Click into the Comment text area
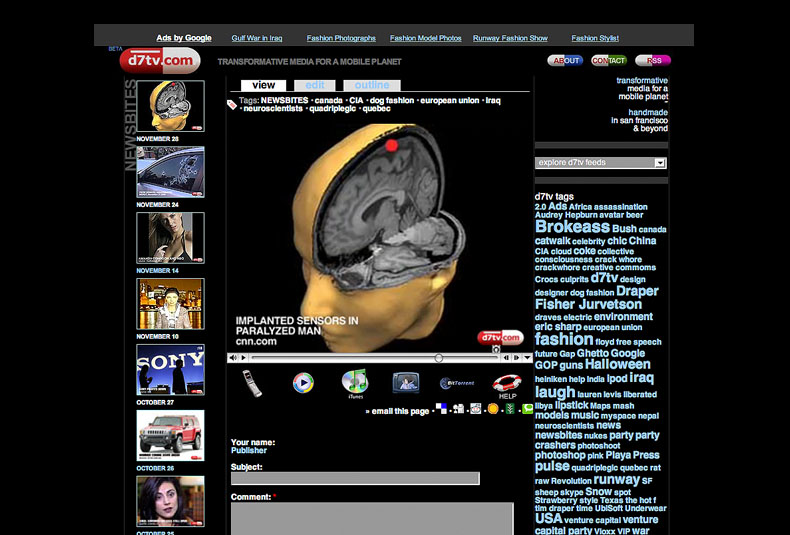 pyautogui.click(x=372, y=518)
